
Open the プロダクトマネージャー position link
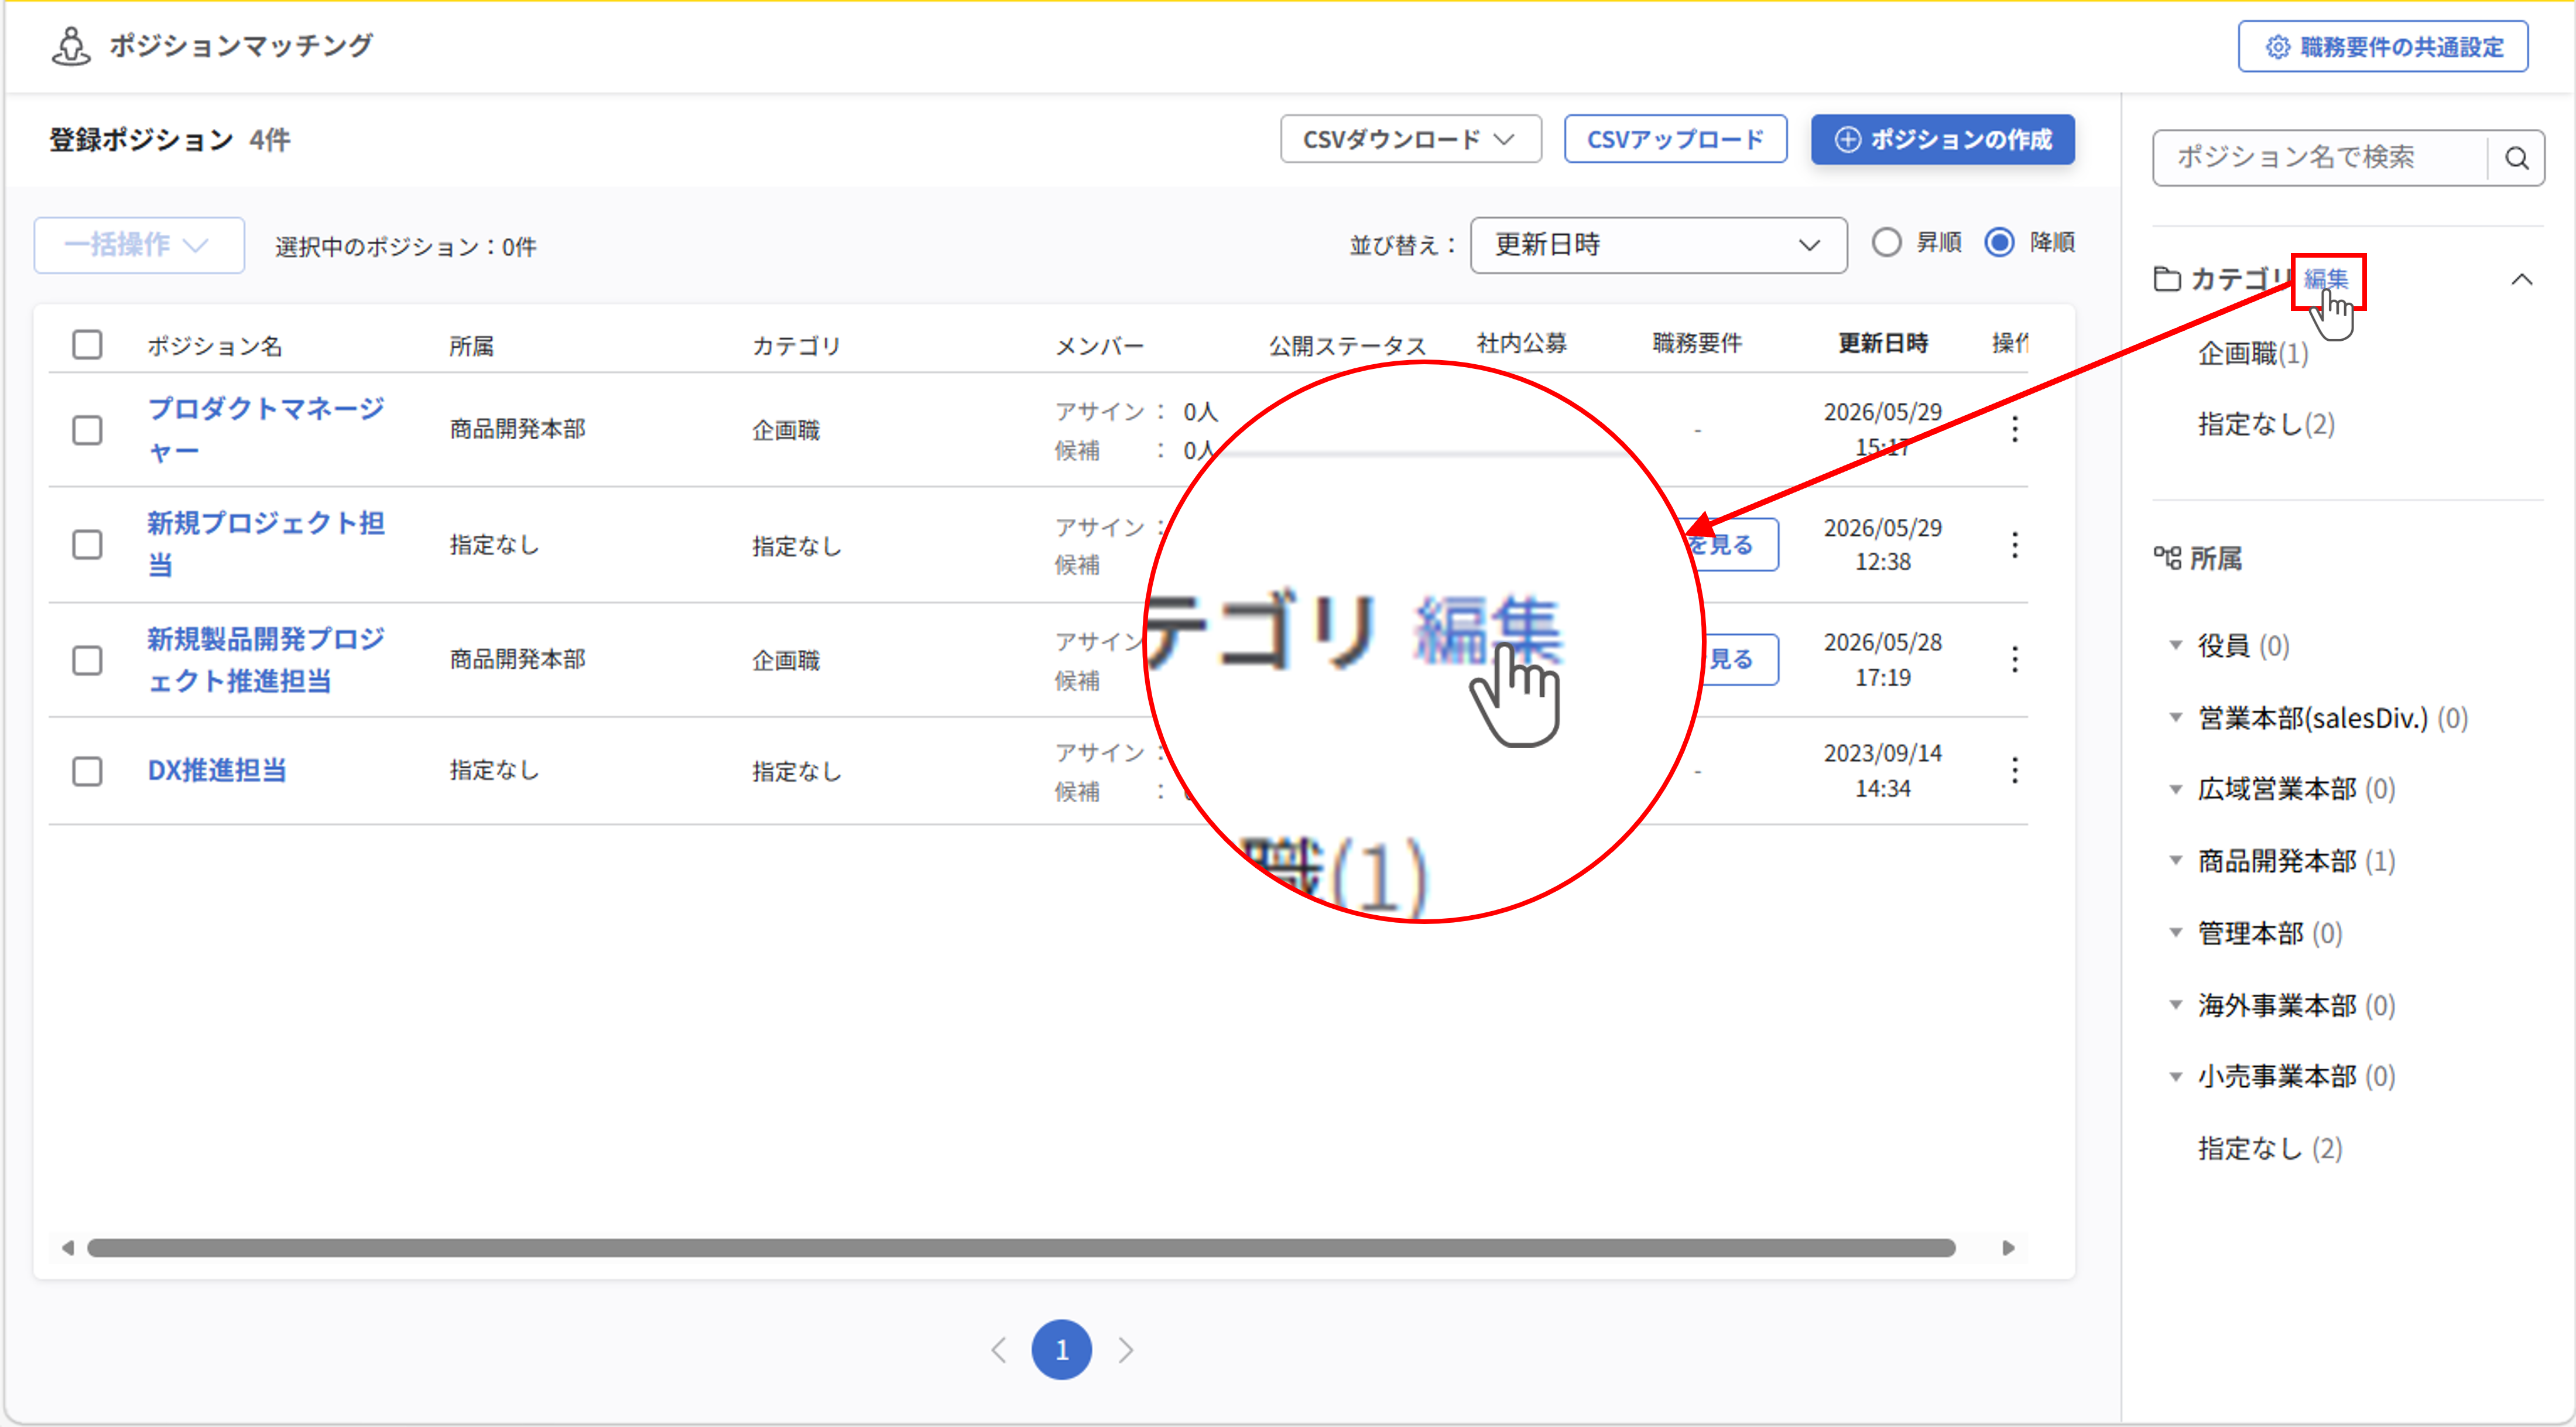click(x=265, y=430)
